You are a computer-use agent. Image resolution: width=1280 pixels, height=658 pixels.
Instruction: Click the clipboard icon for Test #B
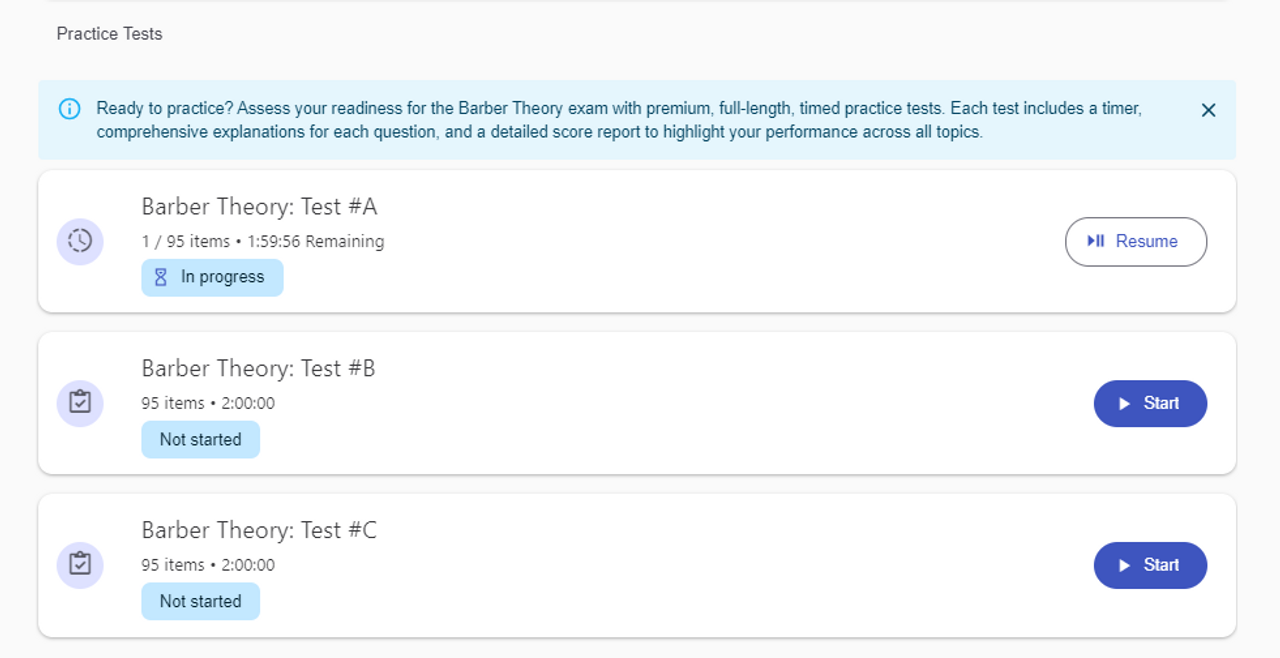tap(80, 403)
